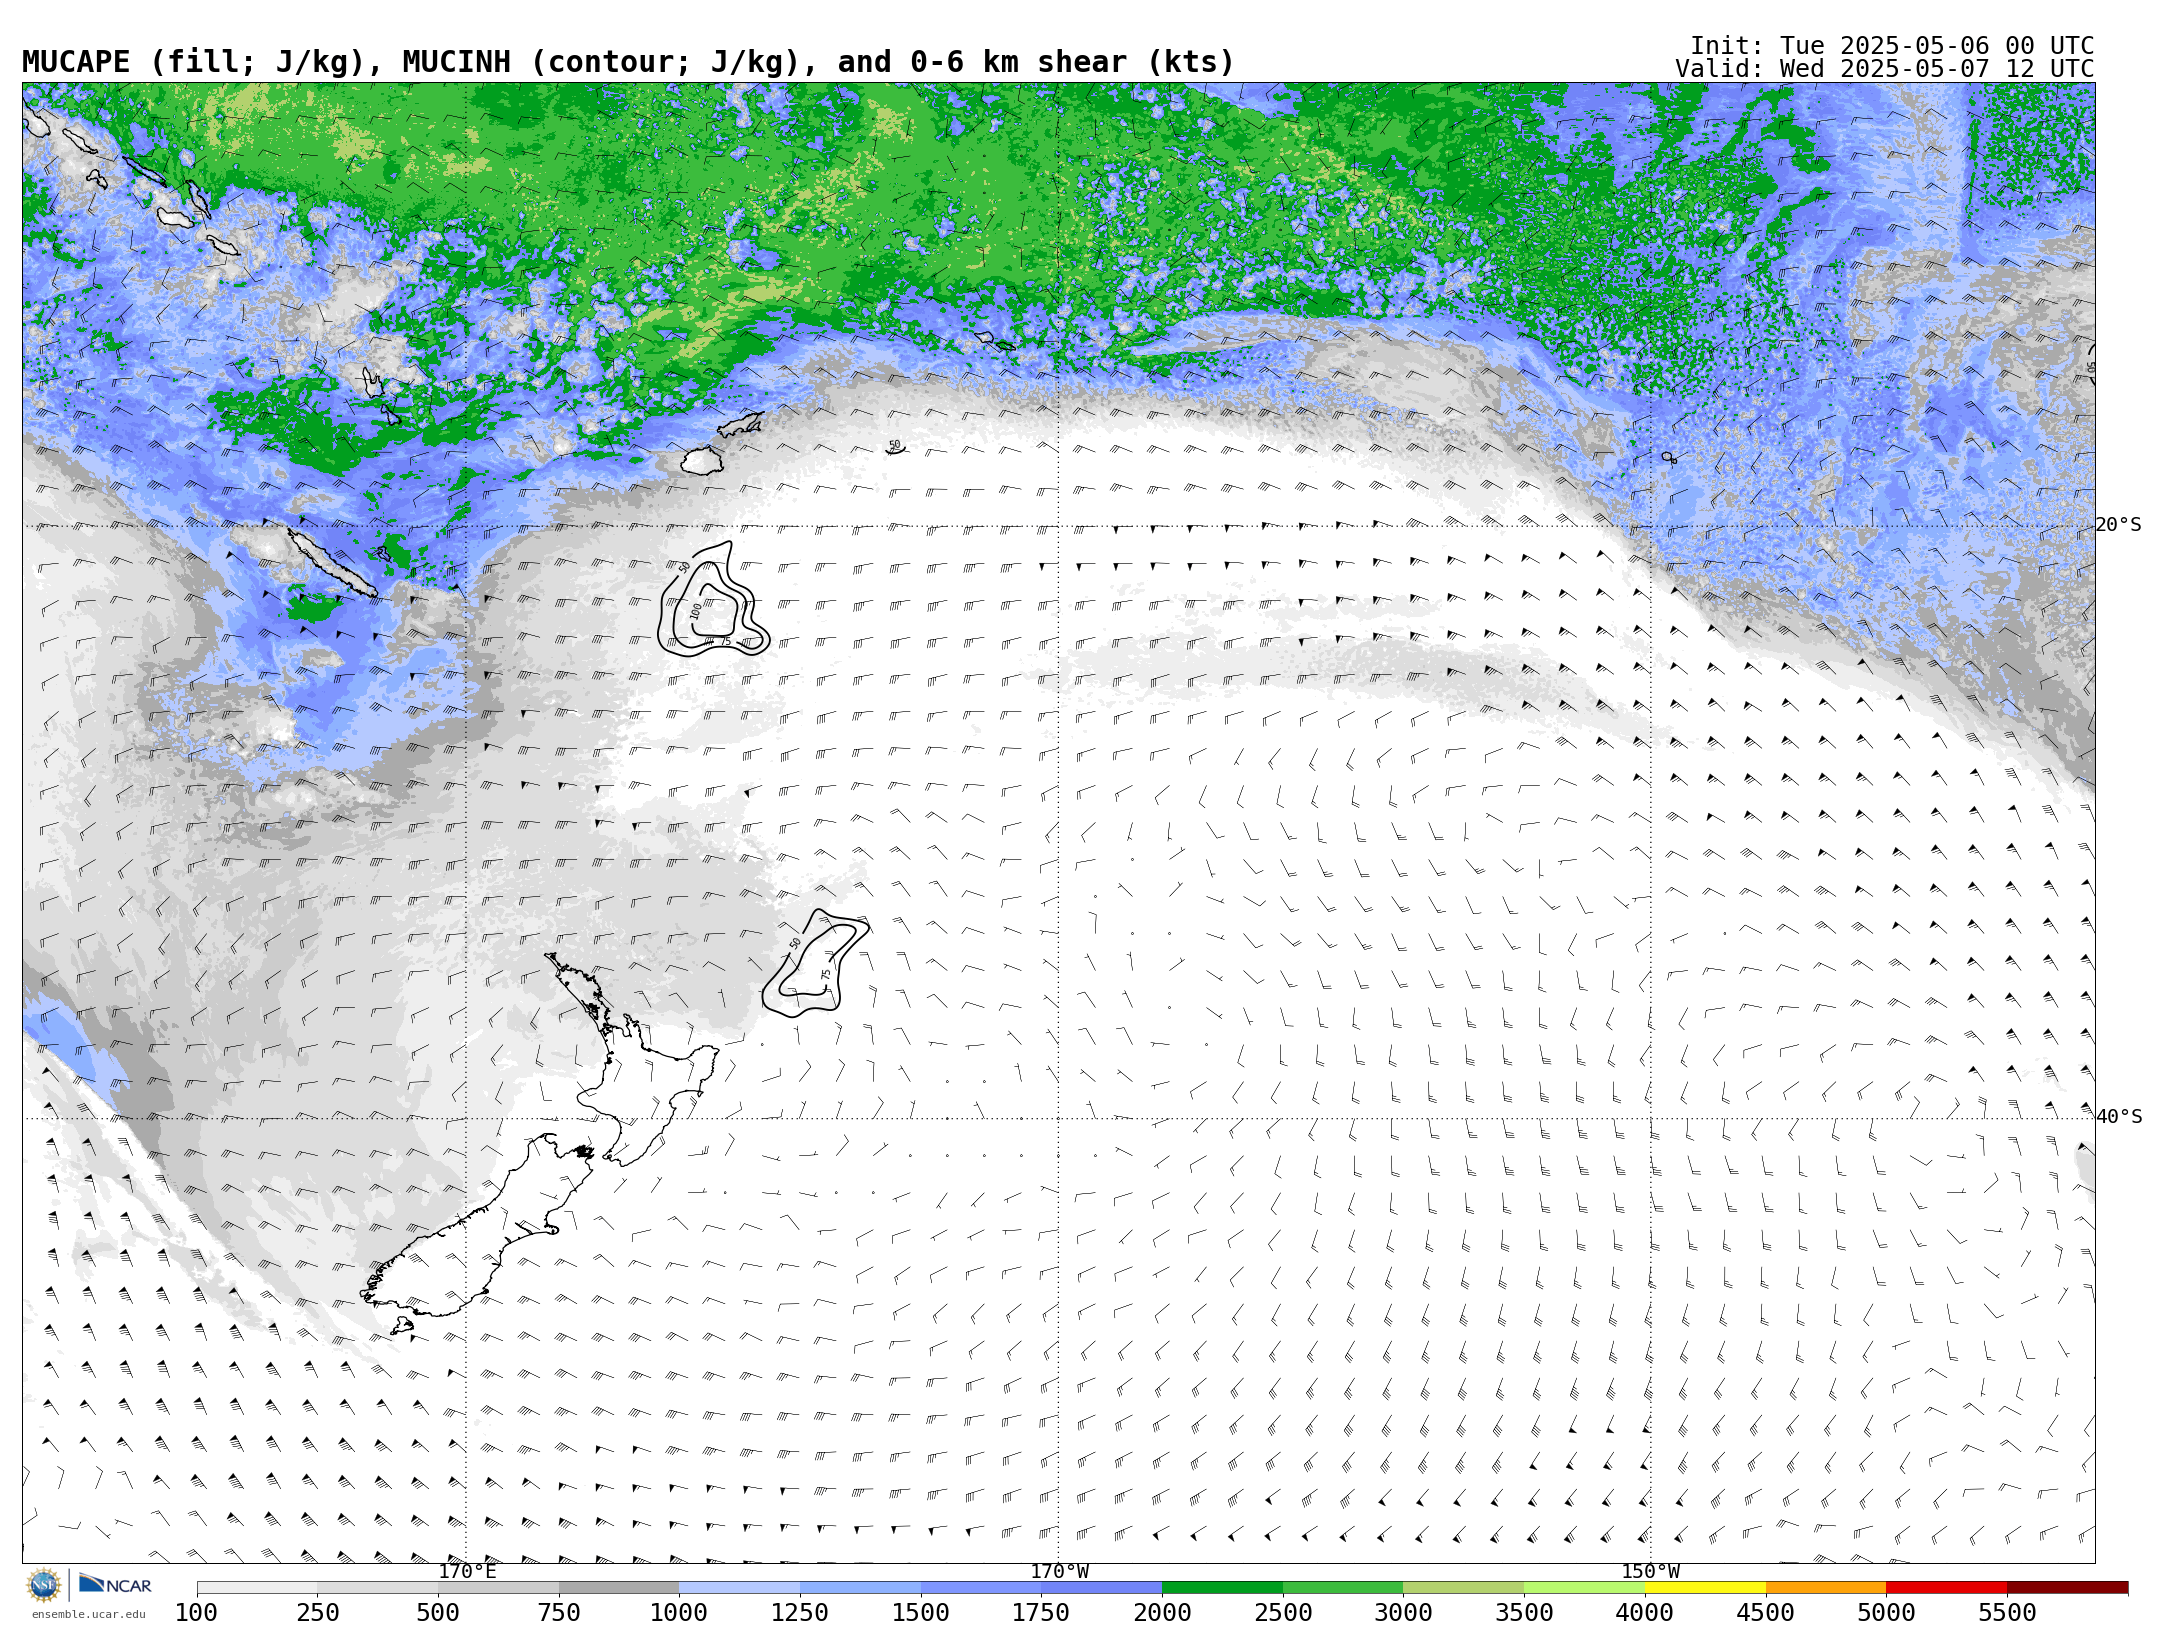Screen dimensions: 2160x1626
Task: Pick the dark red above-5500 colorbar segment
Action: coord(2067,1588)
